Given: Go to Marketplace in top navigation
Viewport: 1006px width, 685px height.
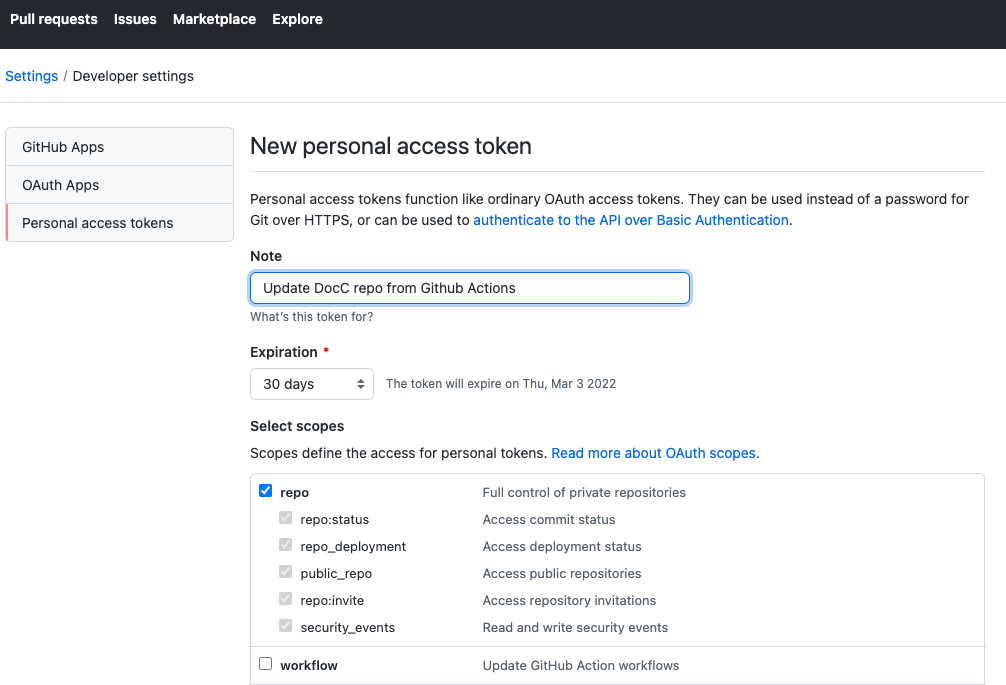Looking at the screenshot, I should 214,19.
